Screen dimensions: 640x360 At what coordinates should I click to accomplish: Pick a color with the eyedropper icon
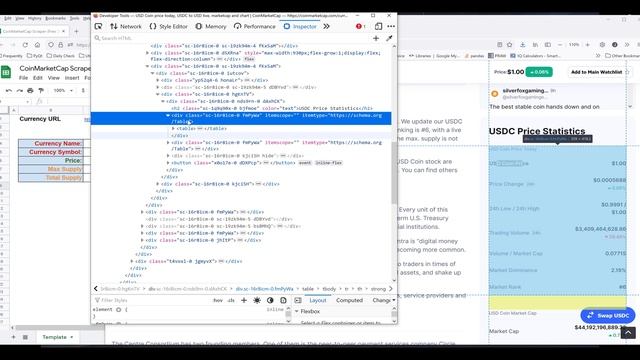point(389,38)
